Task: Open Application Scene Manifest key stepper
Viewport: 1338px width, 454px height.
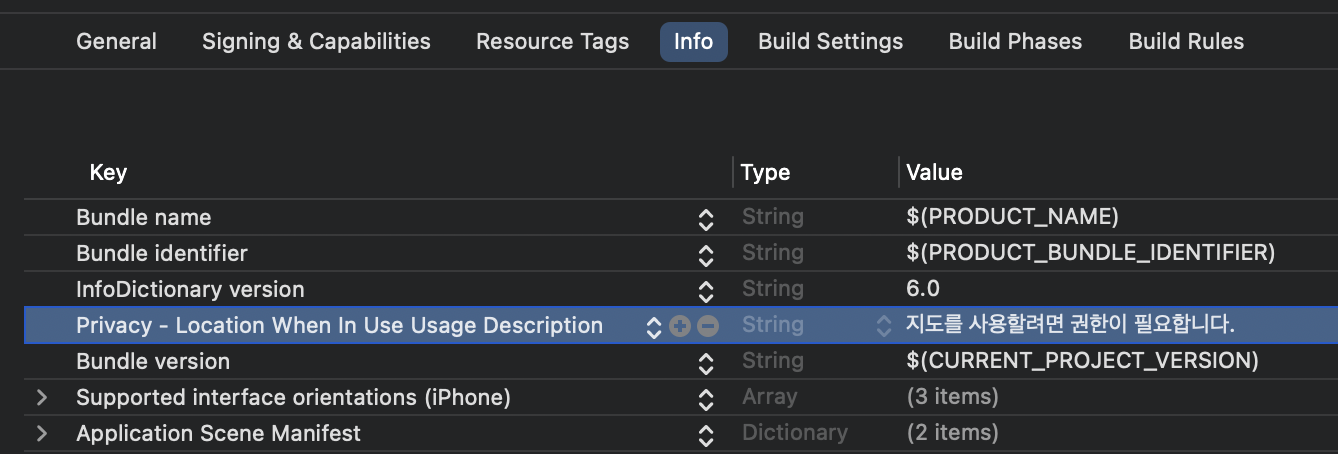Action: (706, 435)
